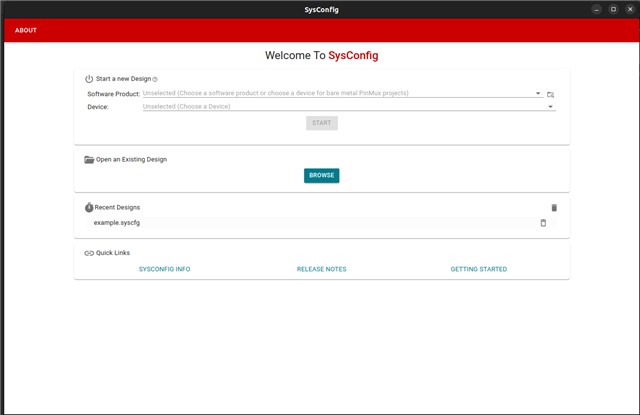Close the SysConfig window
The height and width of the screenshot is (415, 640).
[x=630, y=9]
